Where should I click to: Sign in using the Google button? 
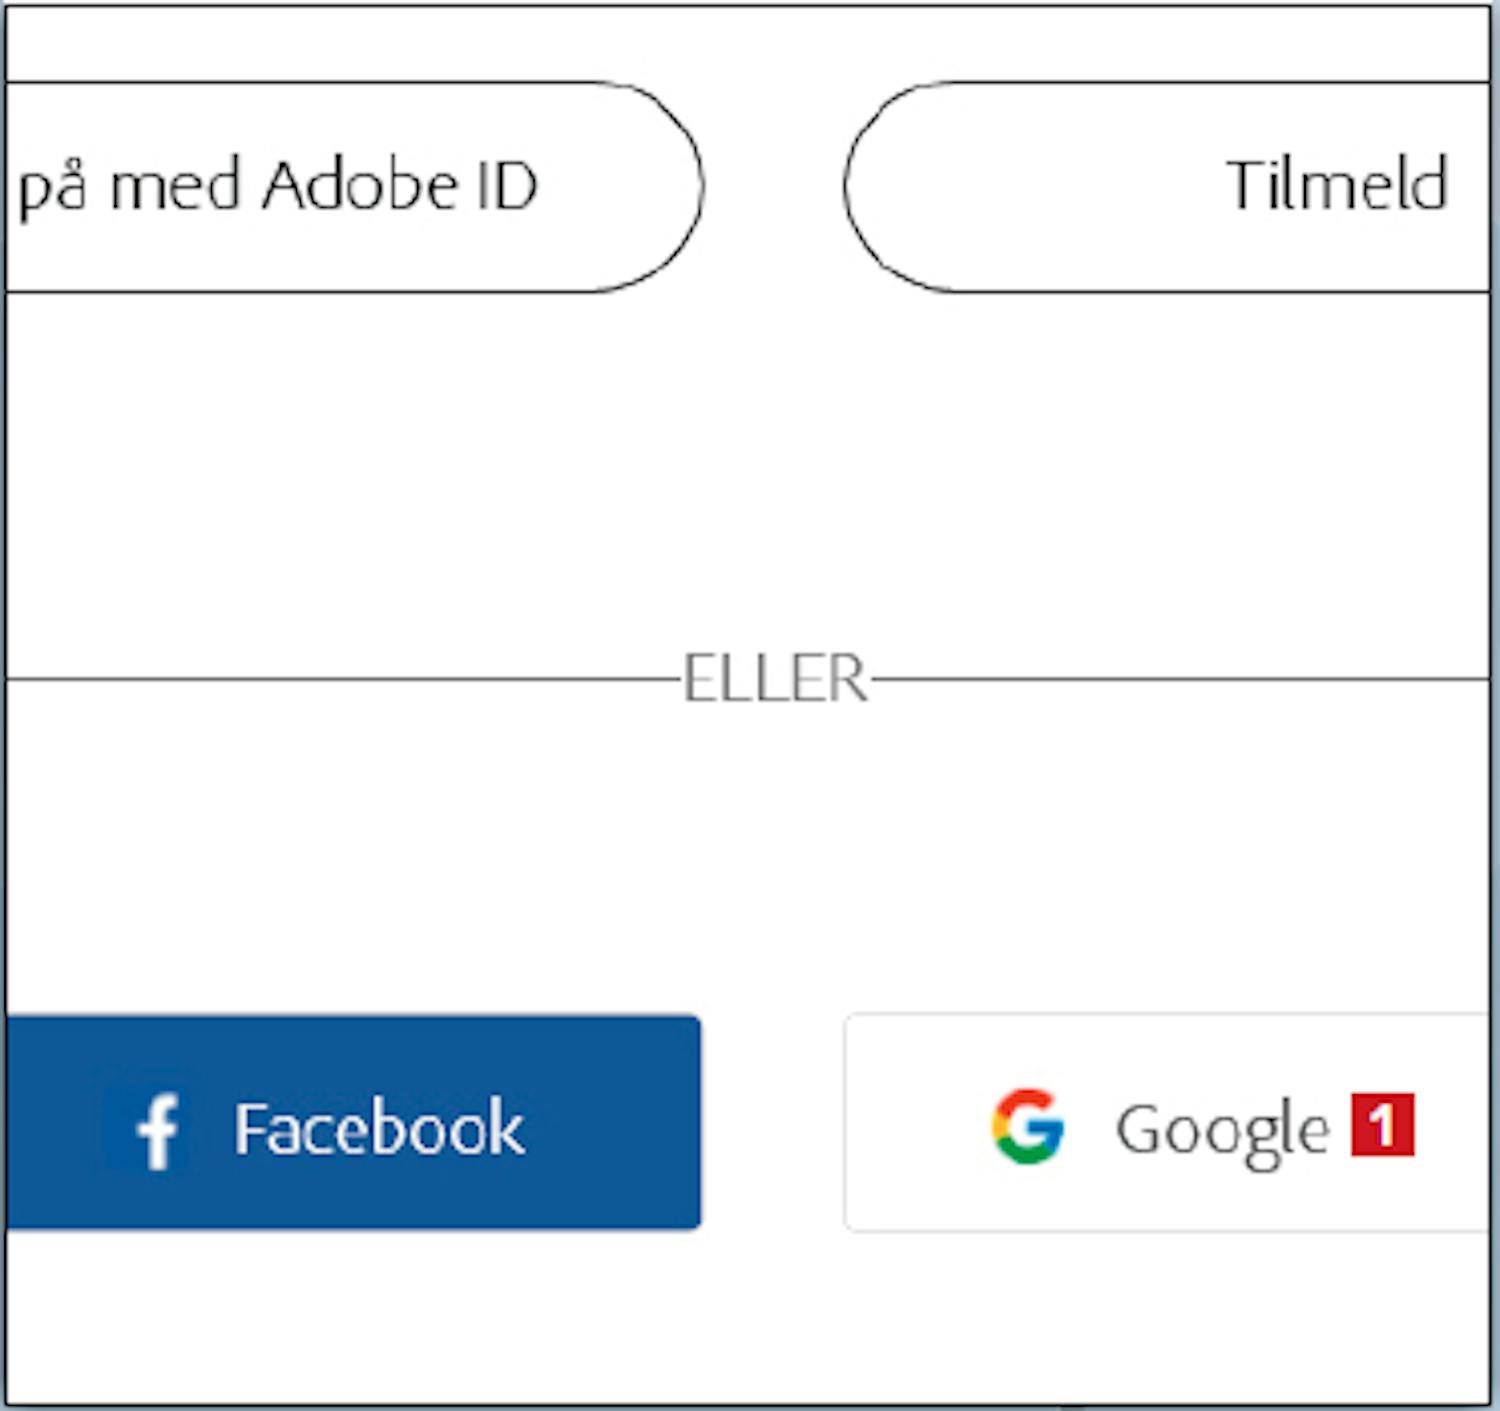pos(1165,1123)
